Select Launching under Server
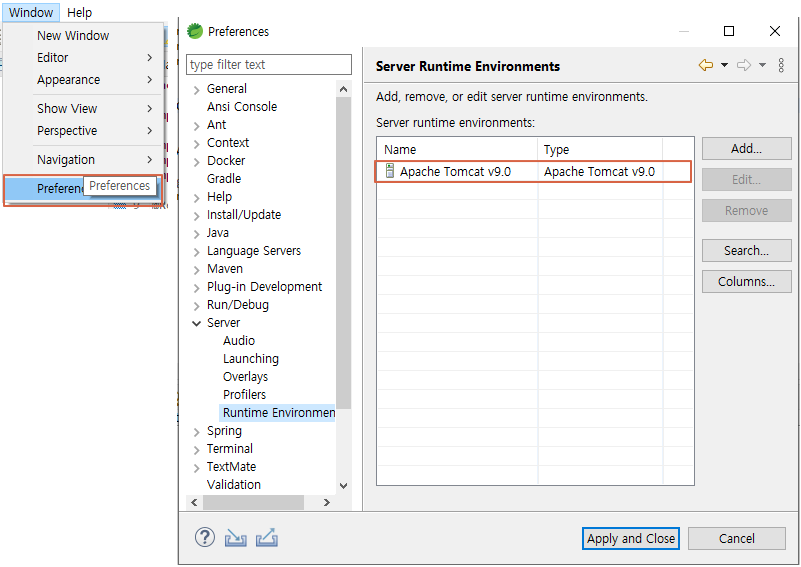 [x=251, y=359]
